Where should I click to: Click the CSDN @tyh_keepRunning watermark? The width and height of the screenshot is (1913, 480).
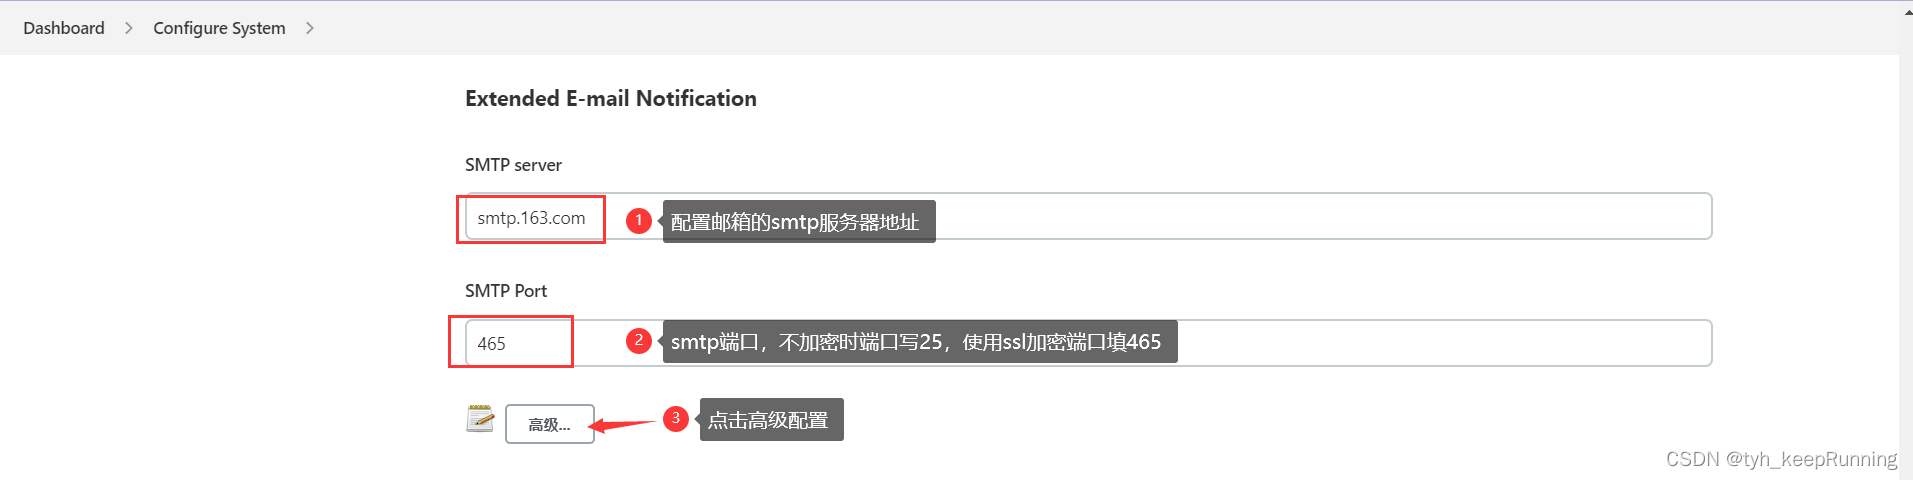pyautogui.click(x=1781, y=459)
